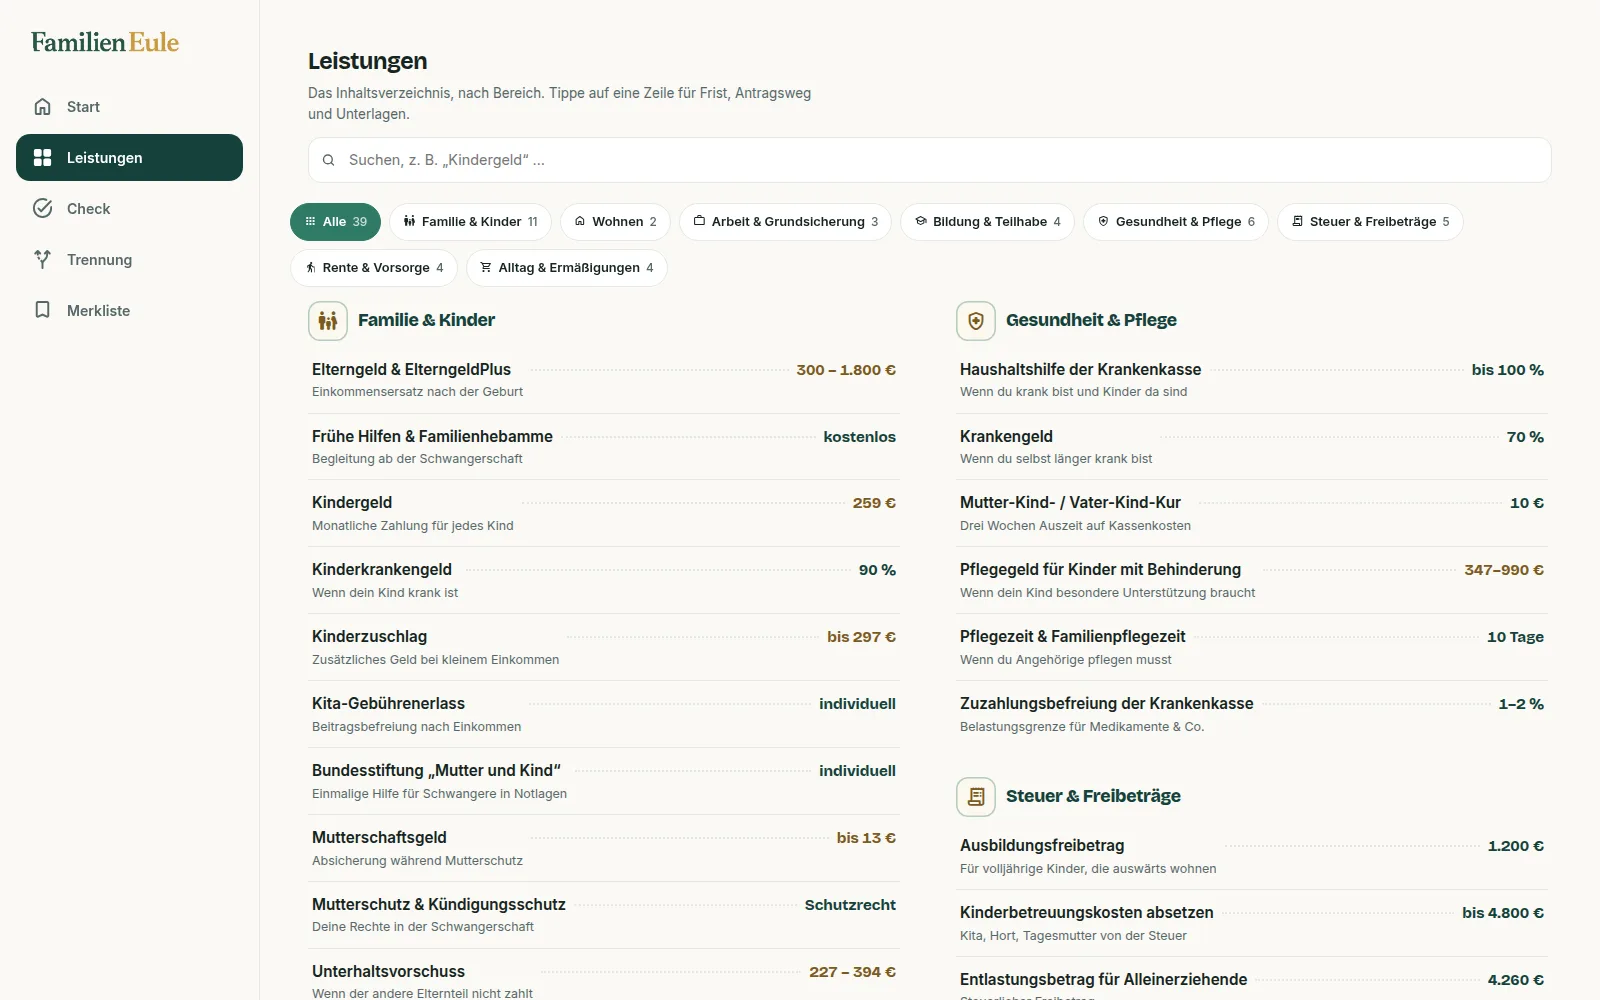Open the FamilienEule logo
1600x1000 pixels.
coord(105,42)
